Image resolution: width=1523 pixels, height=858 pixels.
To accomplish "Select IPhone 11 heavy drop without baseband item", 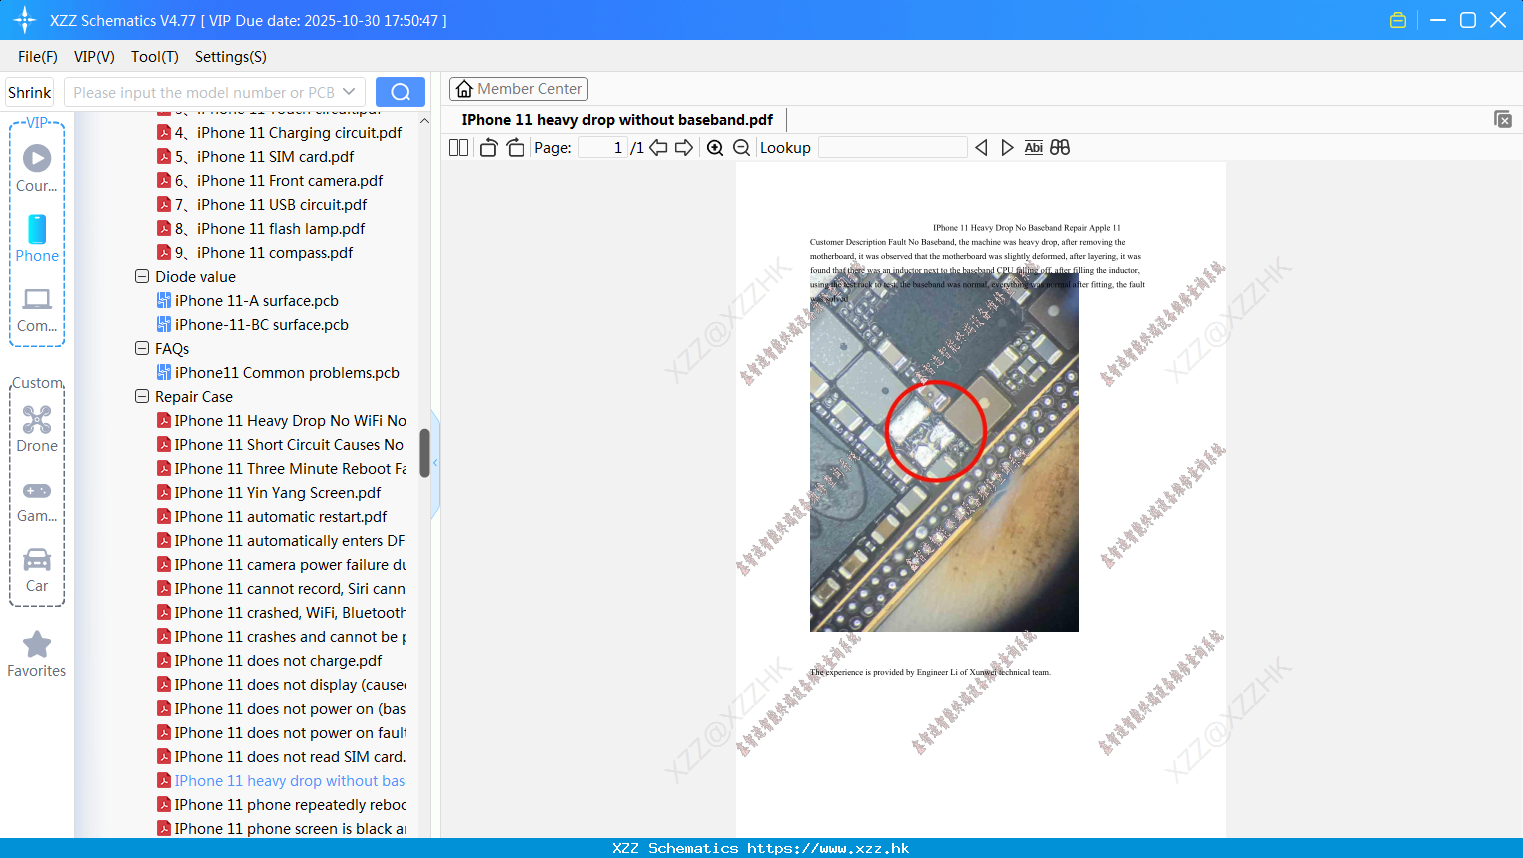I will pos(282,780).
